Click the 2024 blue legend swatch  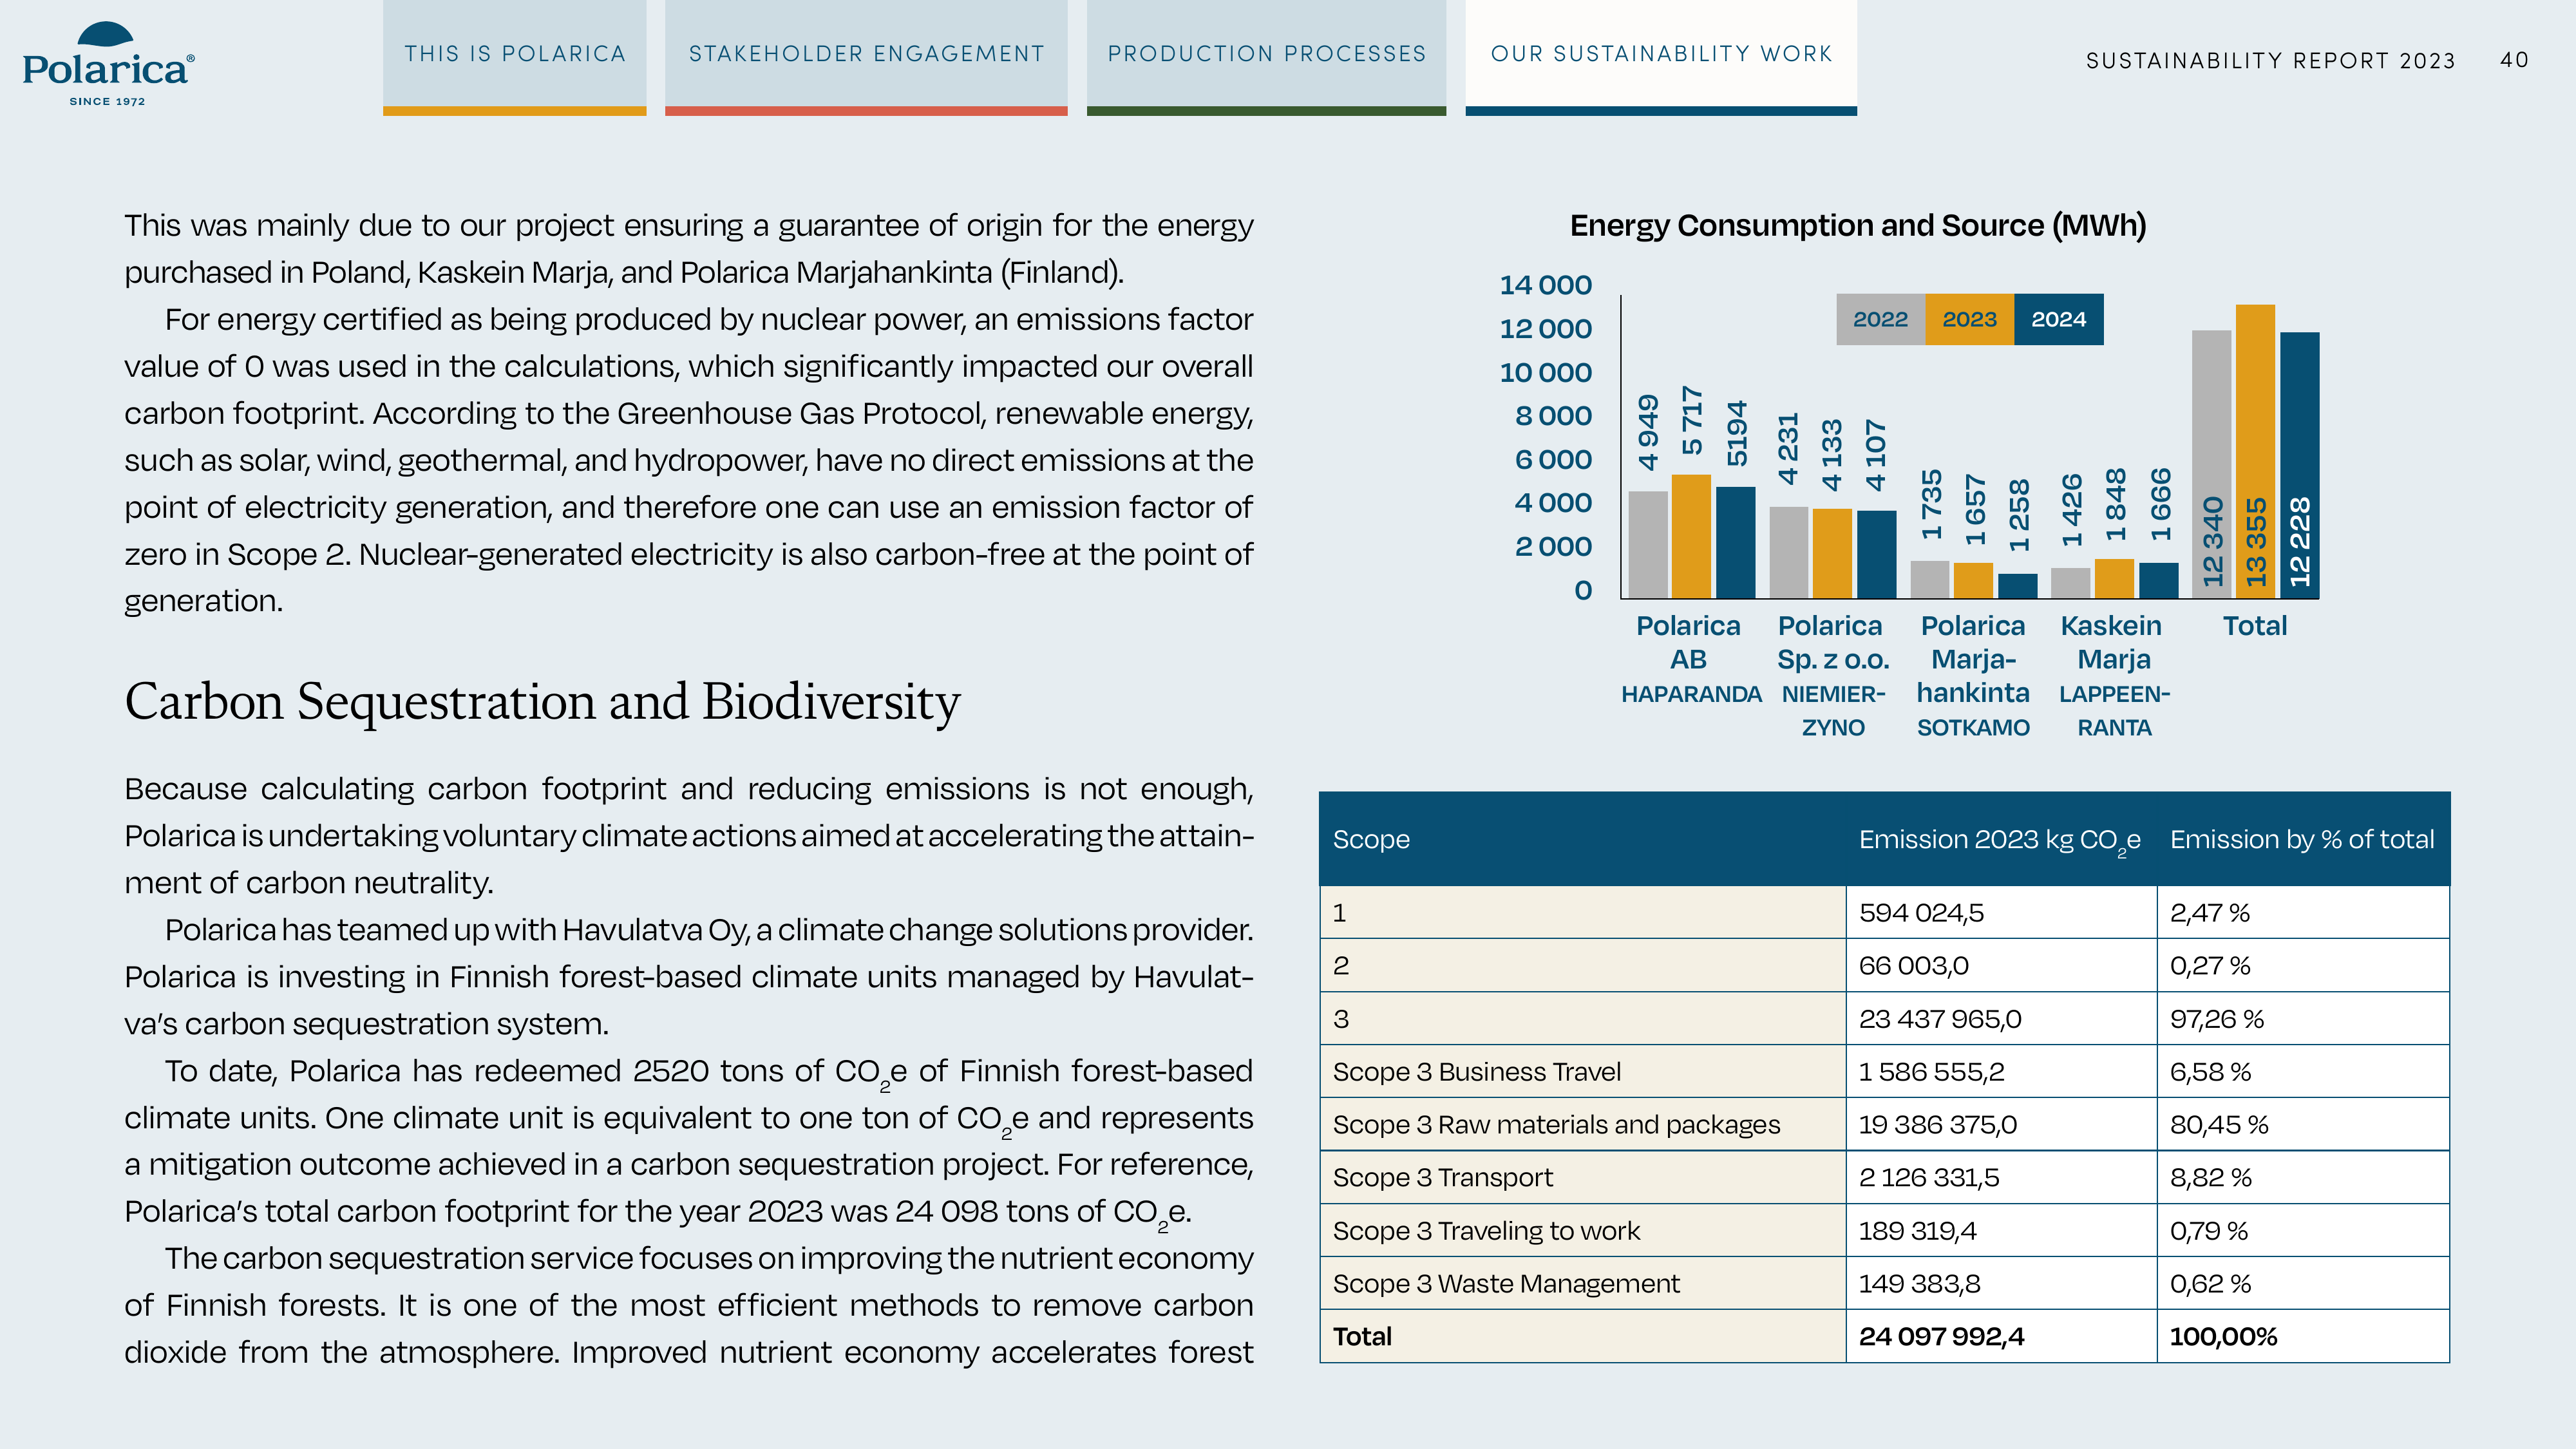point(2059,319)
